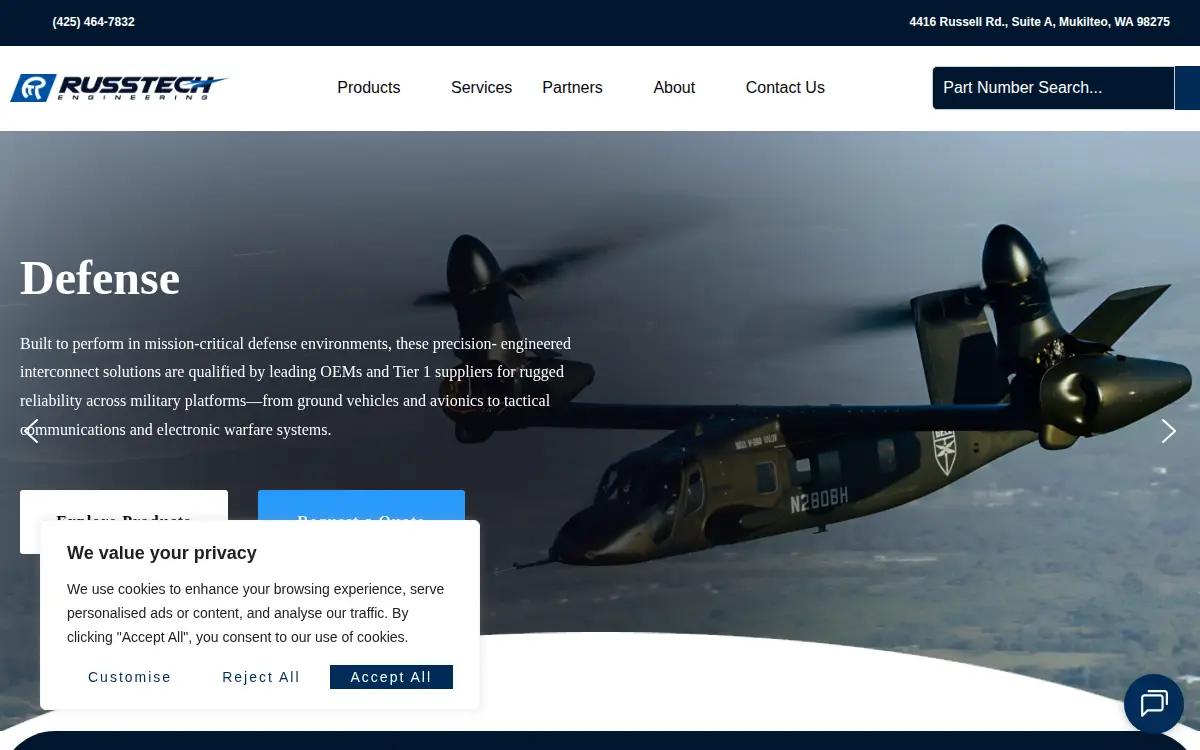
Task: Call phone number (425) 464-7832
Action: pyautogui.click(x=94, y=22)
